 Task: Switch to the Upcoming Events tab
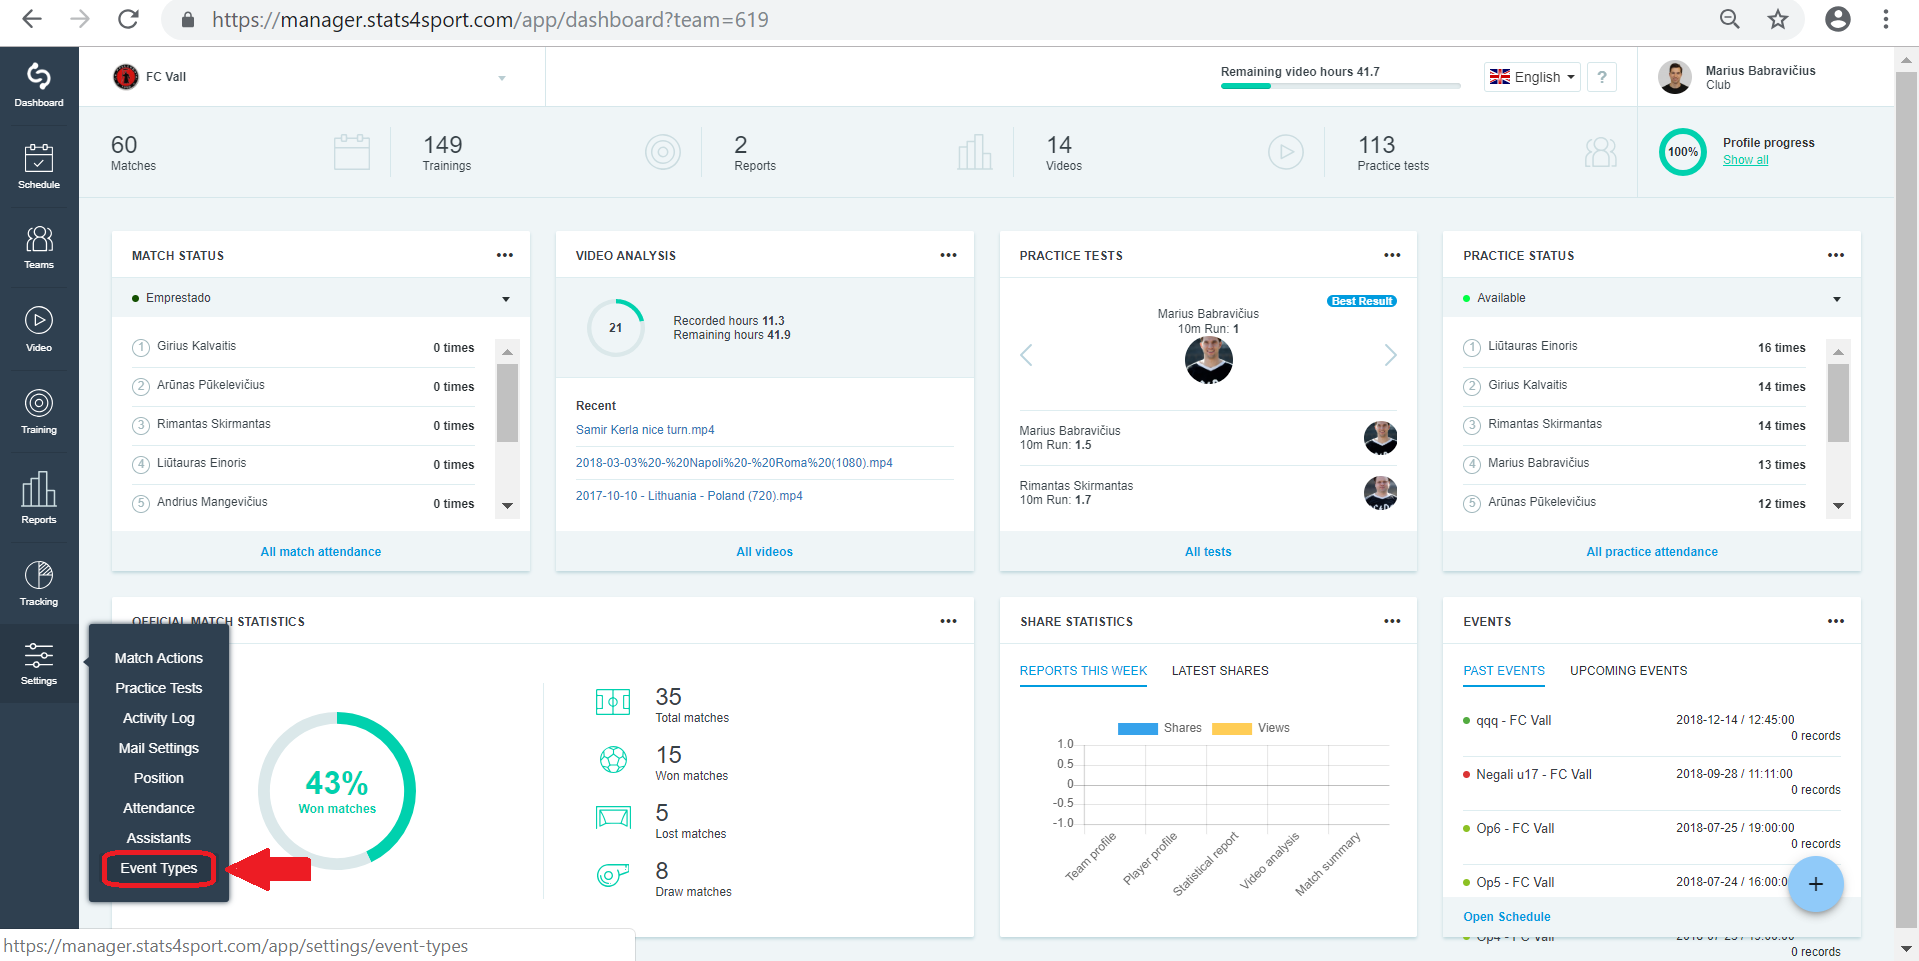coord(1628,671)
